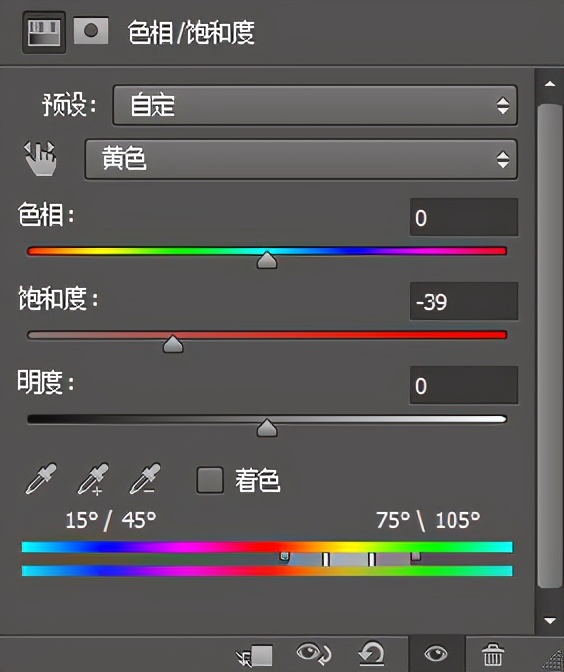Click the 饱和度 saturation value field showing -39
The height and width of the screenshot is (672, 564).
[464, 301]
